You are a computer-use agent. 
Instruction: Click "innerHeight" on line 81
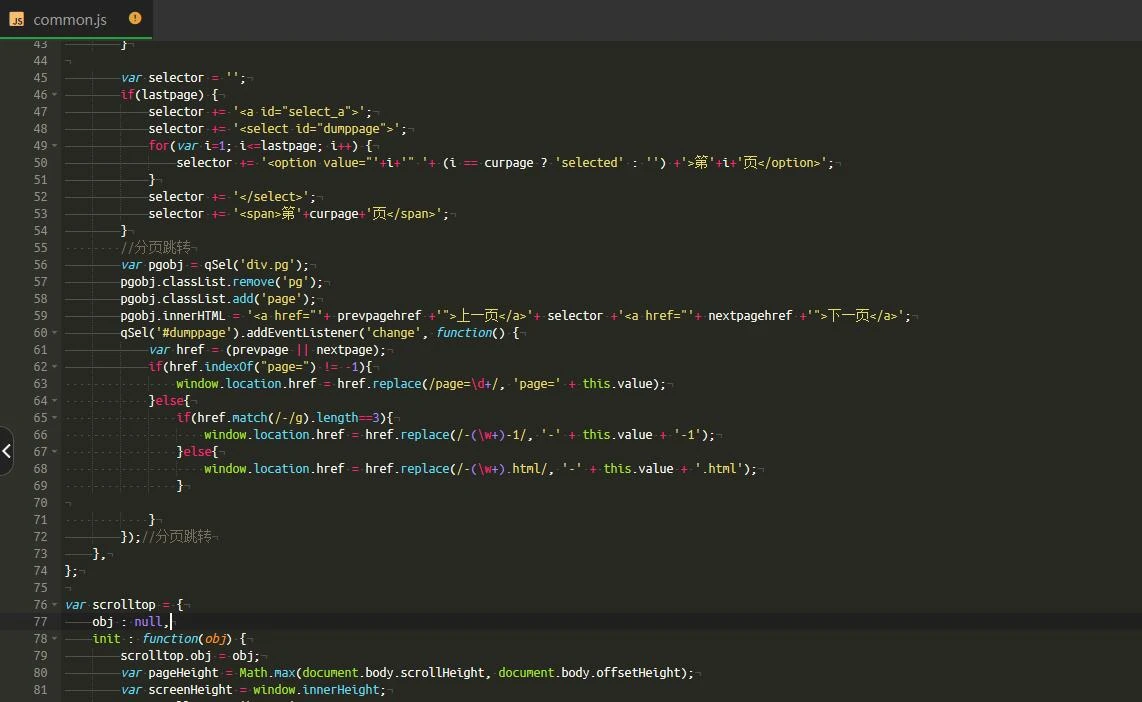pyautogui.click(x=340, y=690)
